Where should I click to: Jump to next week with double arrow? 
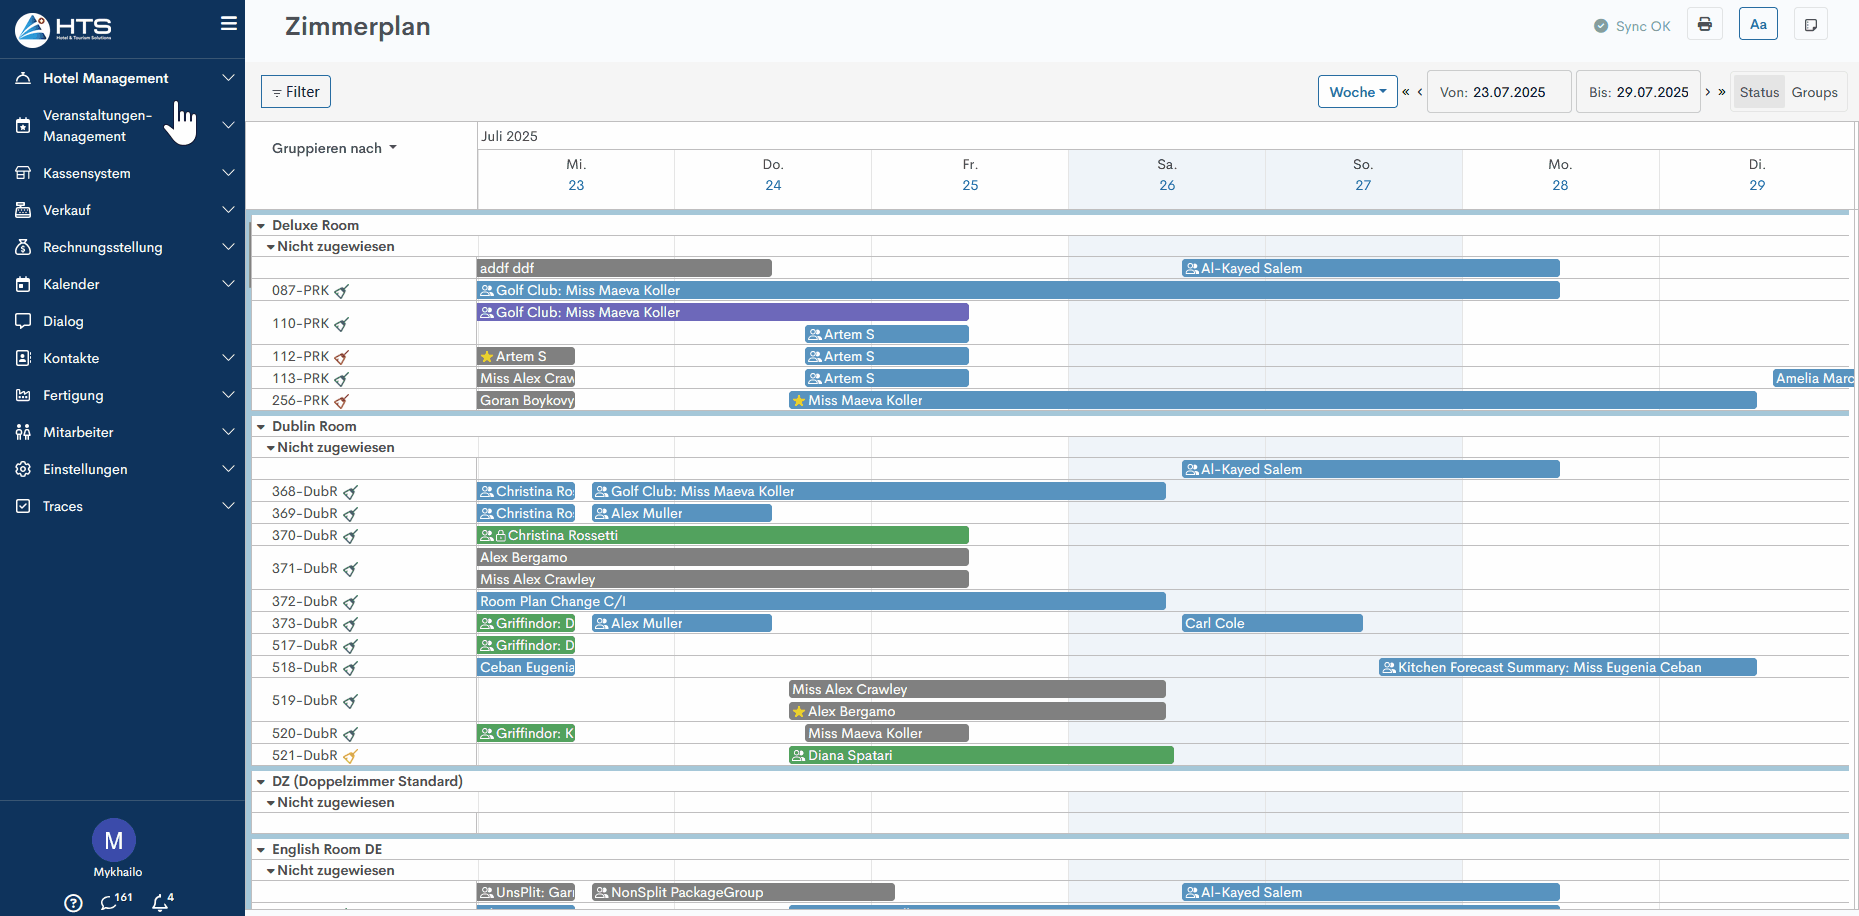tap(1722, 92)
